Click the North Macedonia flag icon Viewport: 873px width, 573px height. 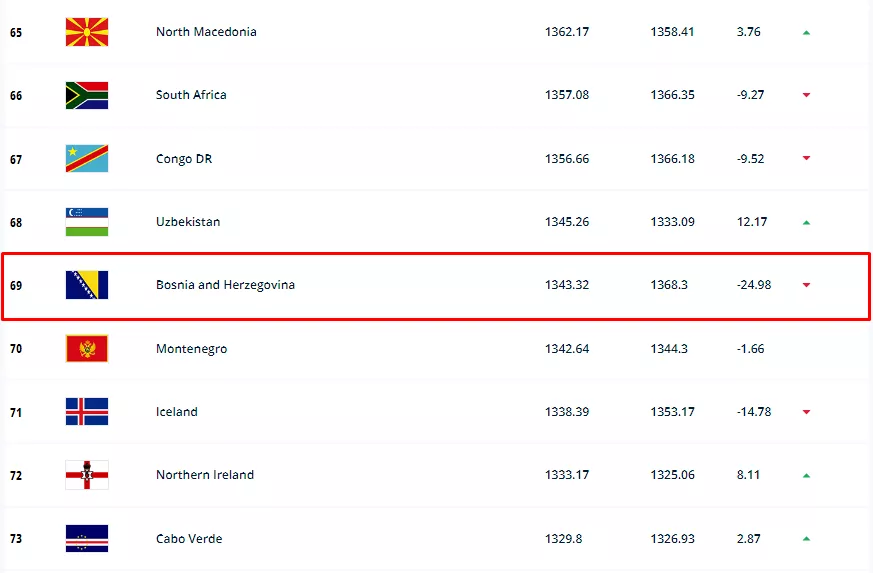click(87, 32)
